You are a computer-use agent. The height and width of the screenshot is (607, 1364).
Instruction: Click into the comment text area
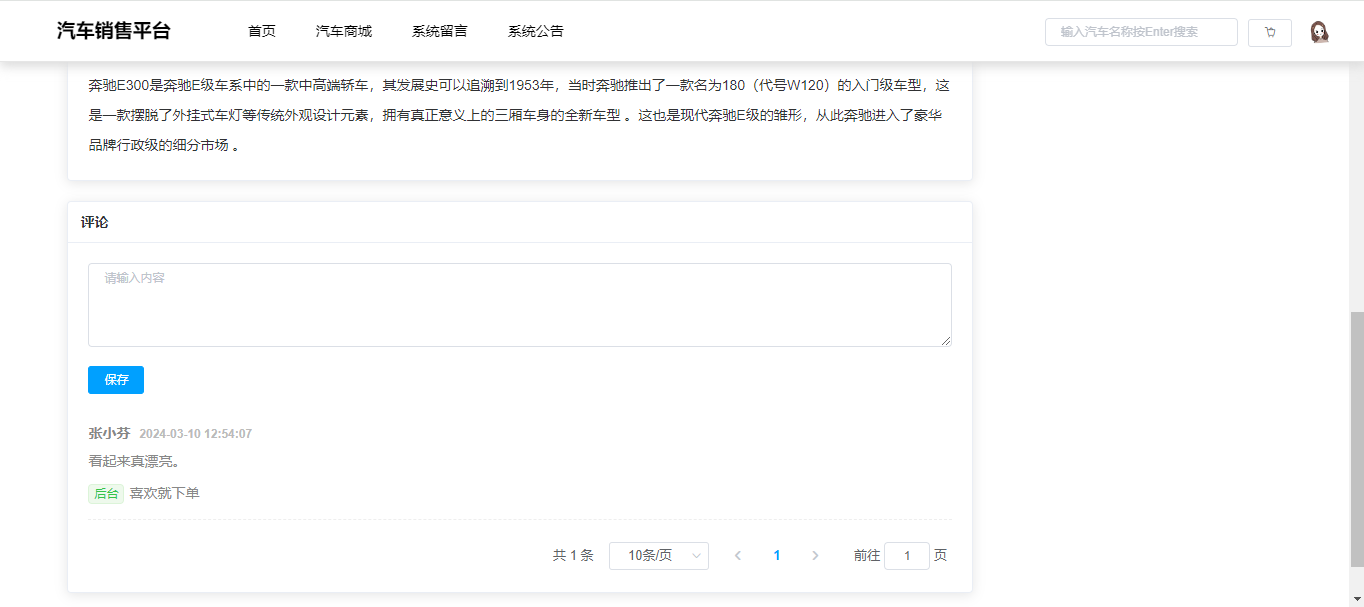[519, 305]
